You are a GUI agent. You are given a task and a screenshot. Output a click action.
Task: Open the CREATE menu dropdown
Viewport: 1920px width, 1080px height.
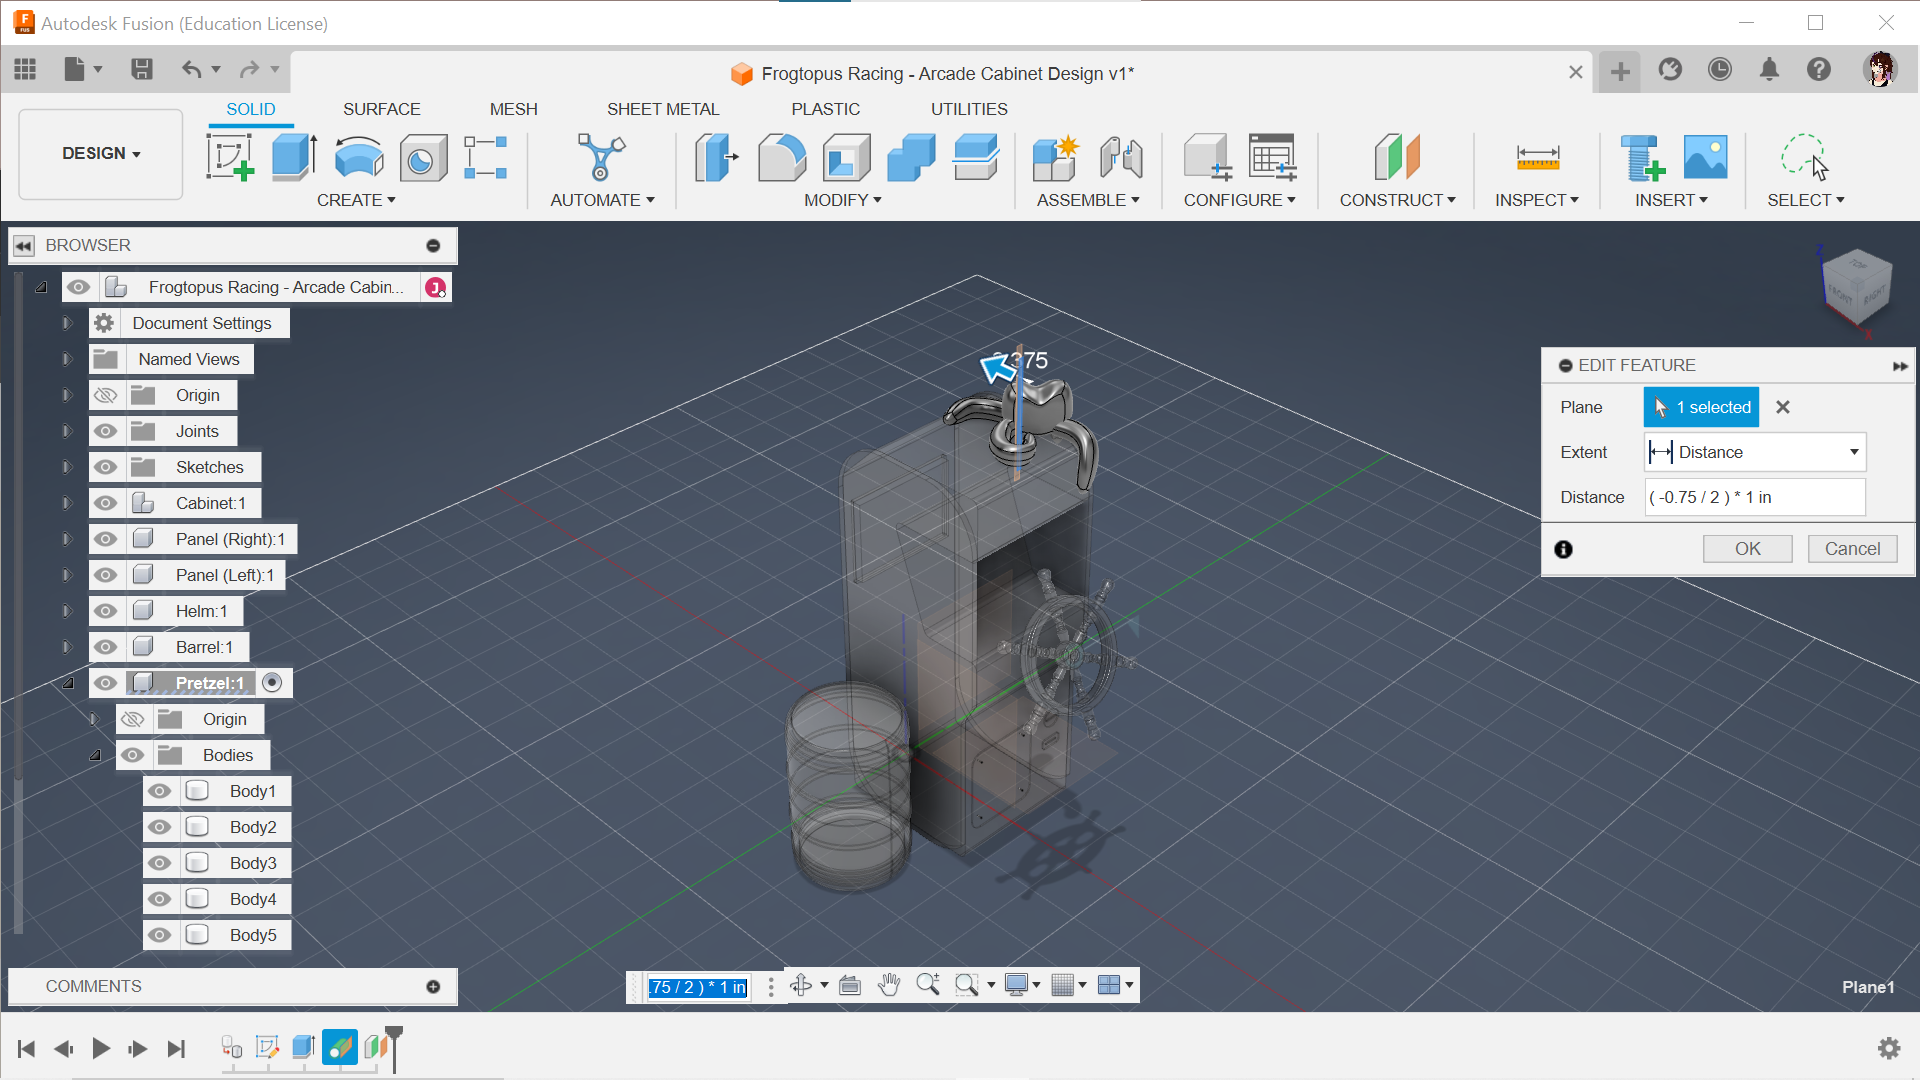click(356, 200)
